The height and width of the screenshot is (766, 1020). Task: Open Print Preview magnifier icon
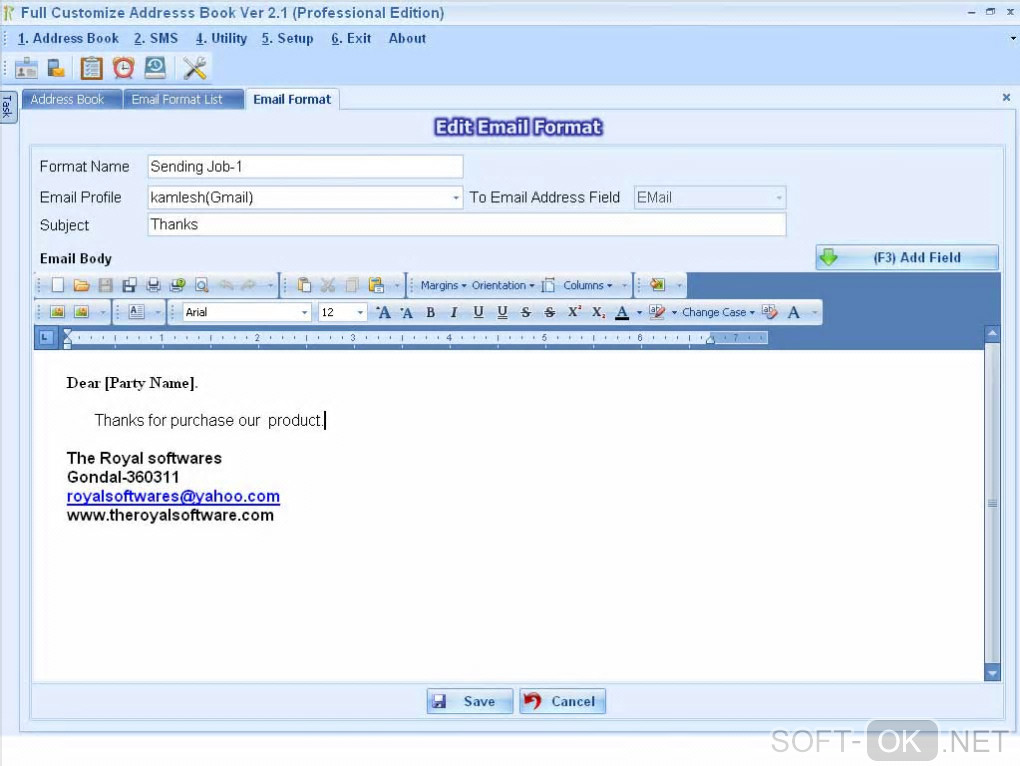point(202,285)
